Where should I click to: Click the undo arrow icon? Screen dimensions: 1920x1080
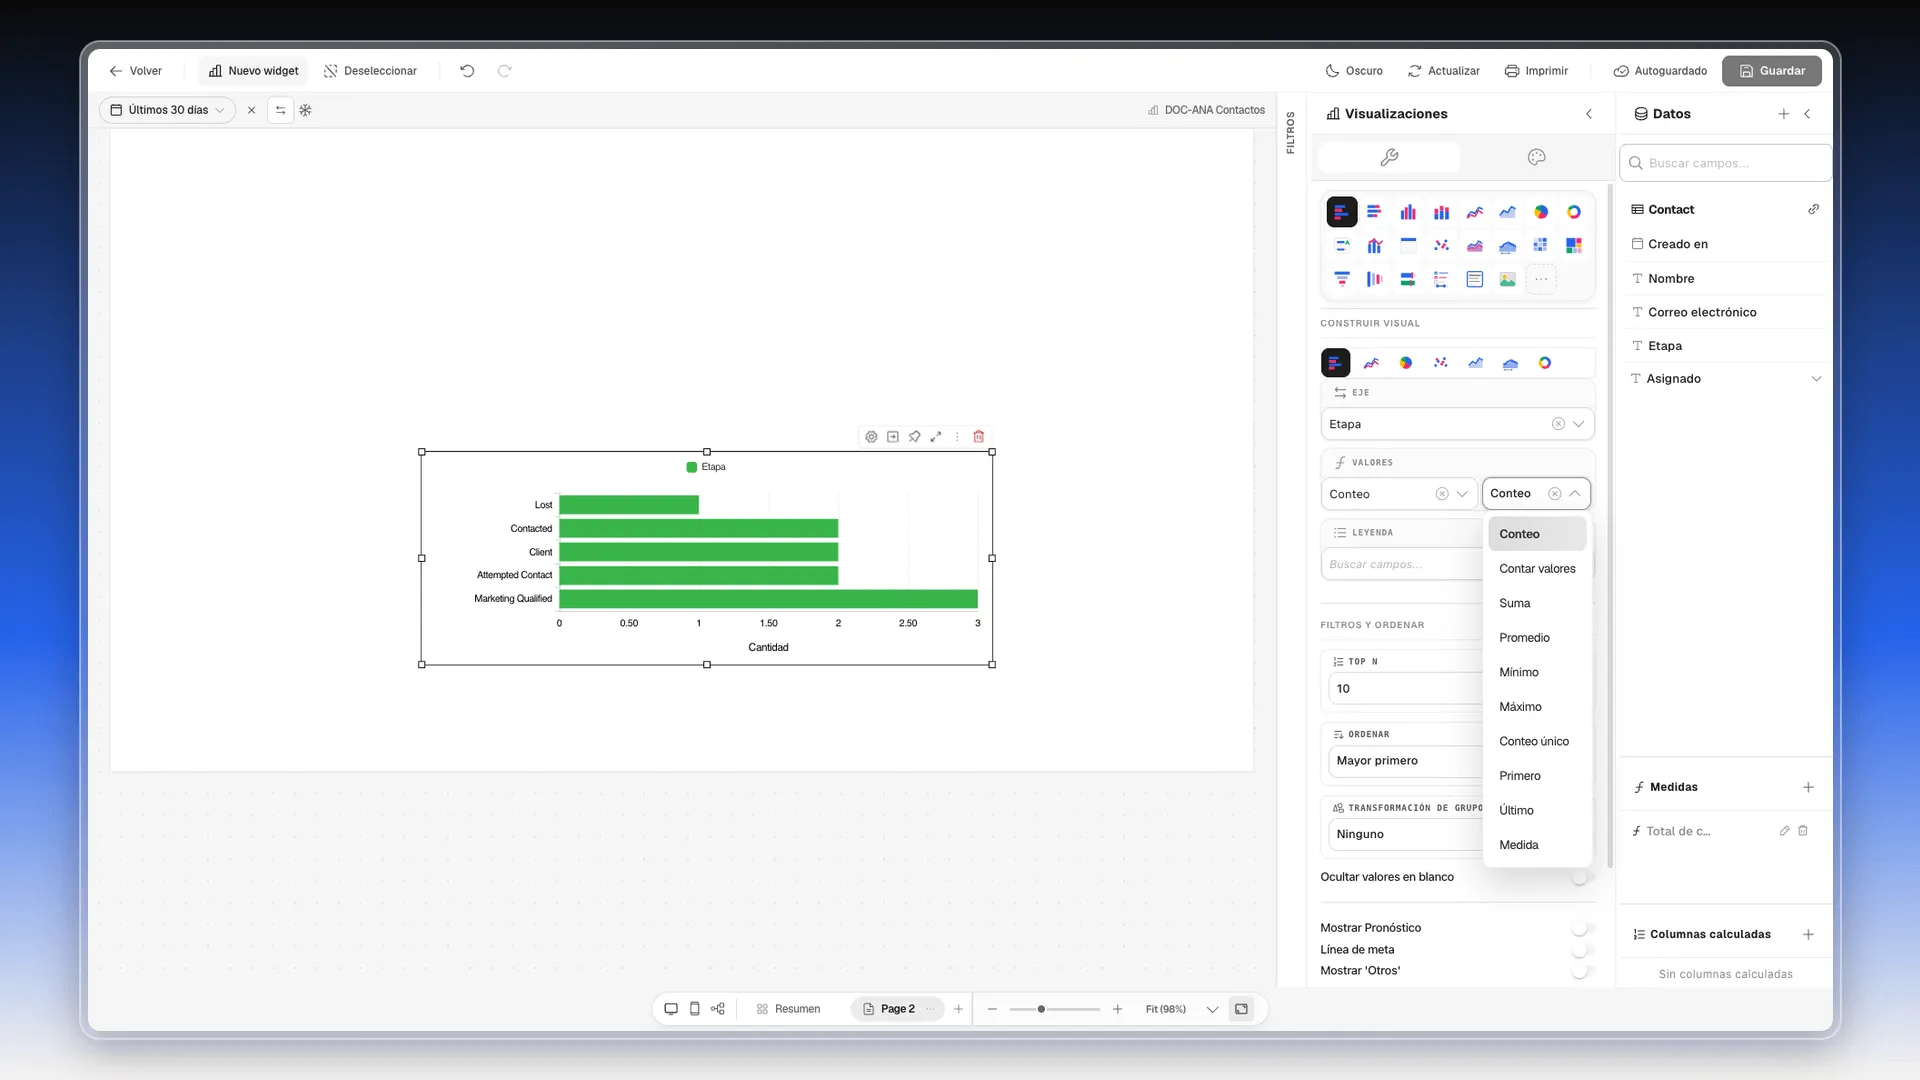coord(467,71)
